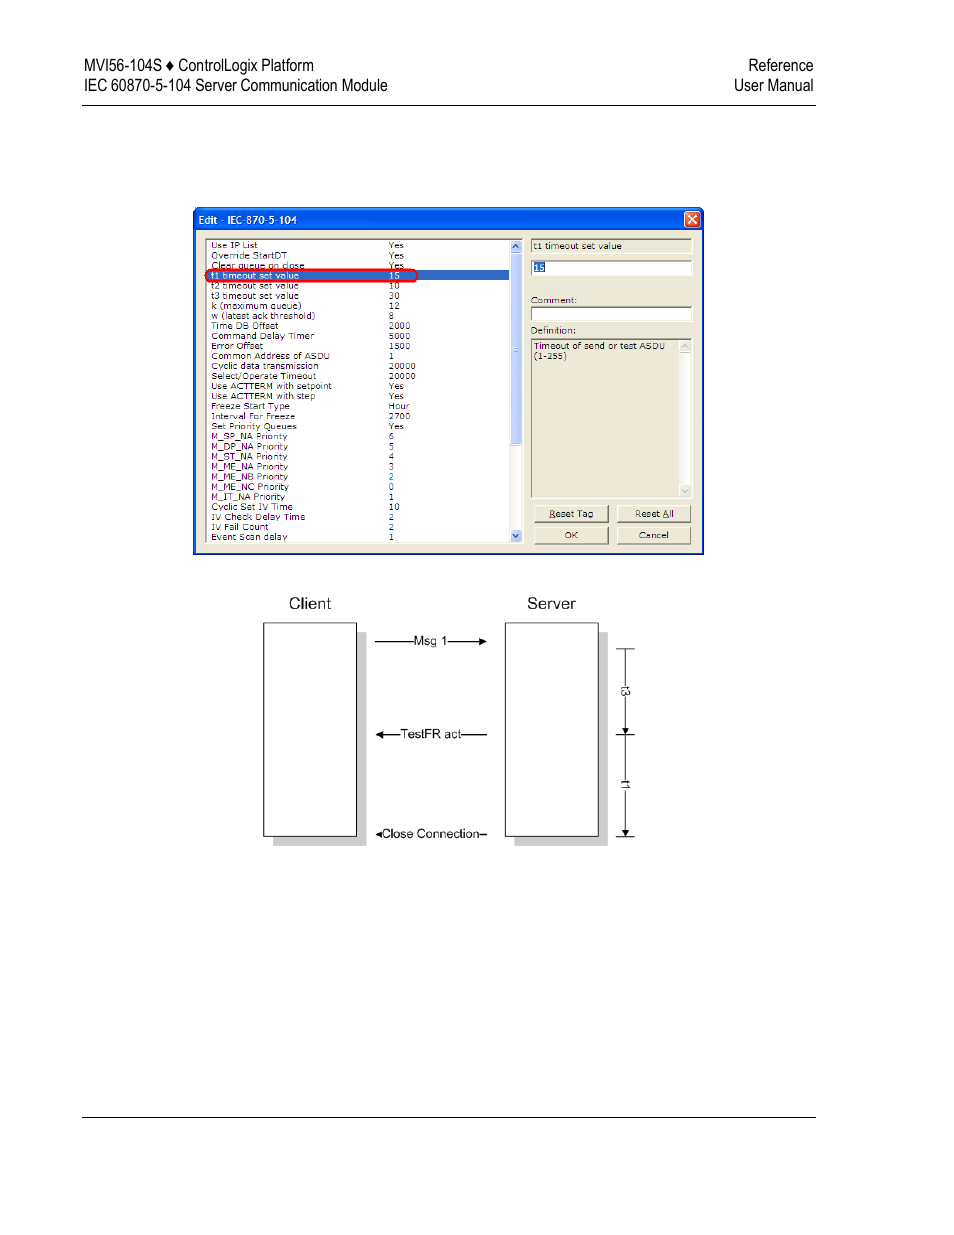The width and height of the screenshot is (954, 1235).
Task: Select the 'M_SP_NA Priority' row
Action: [x=358, y=436]
